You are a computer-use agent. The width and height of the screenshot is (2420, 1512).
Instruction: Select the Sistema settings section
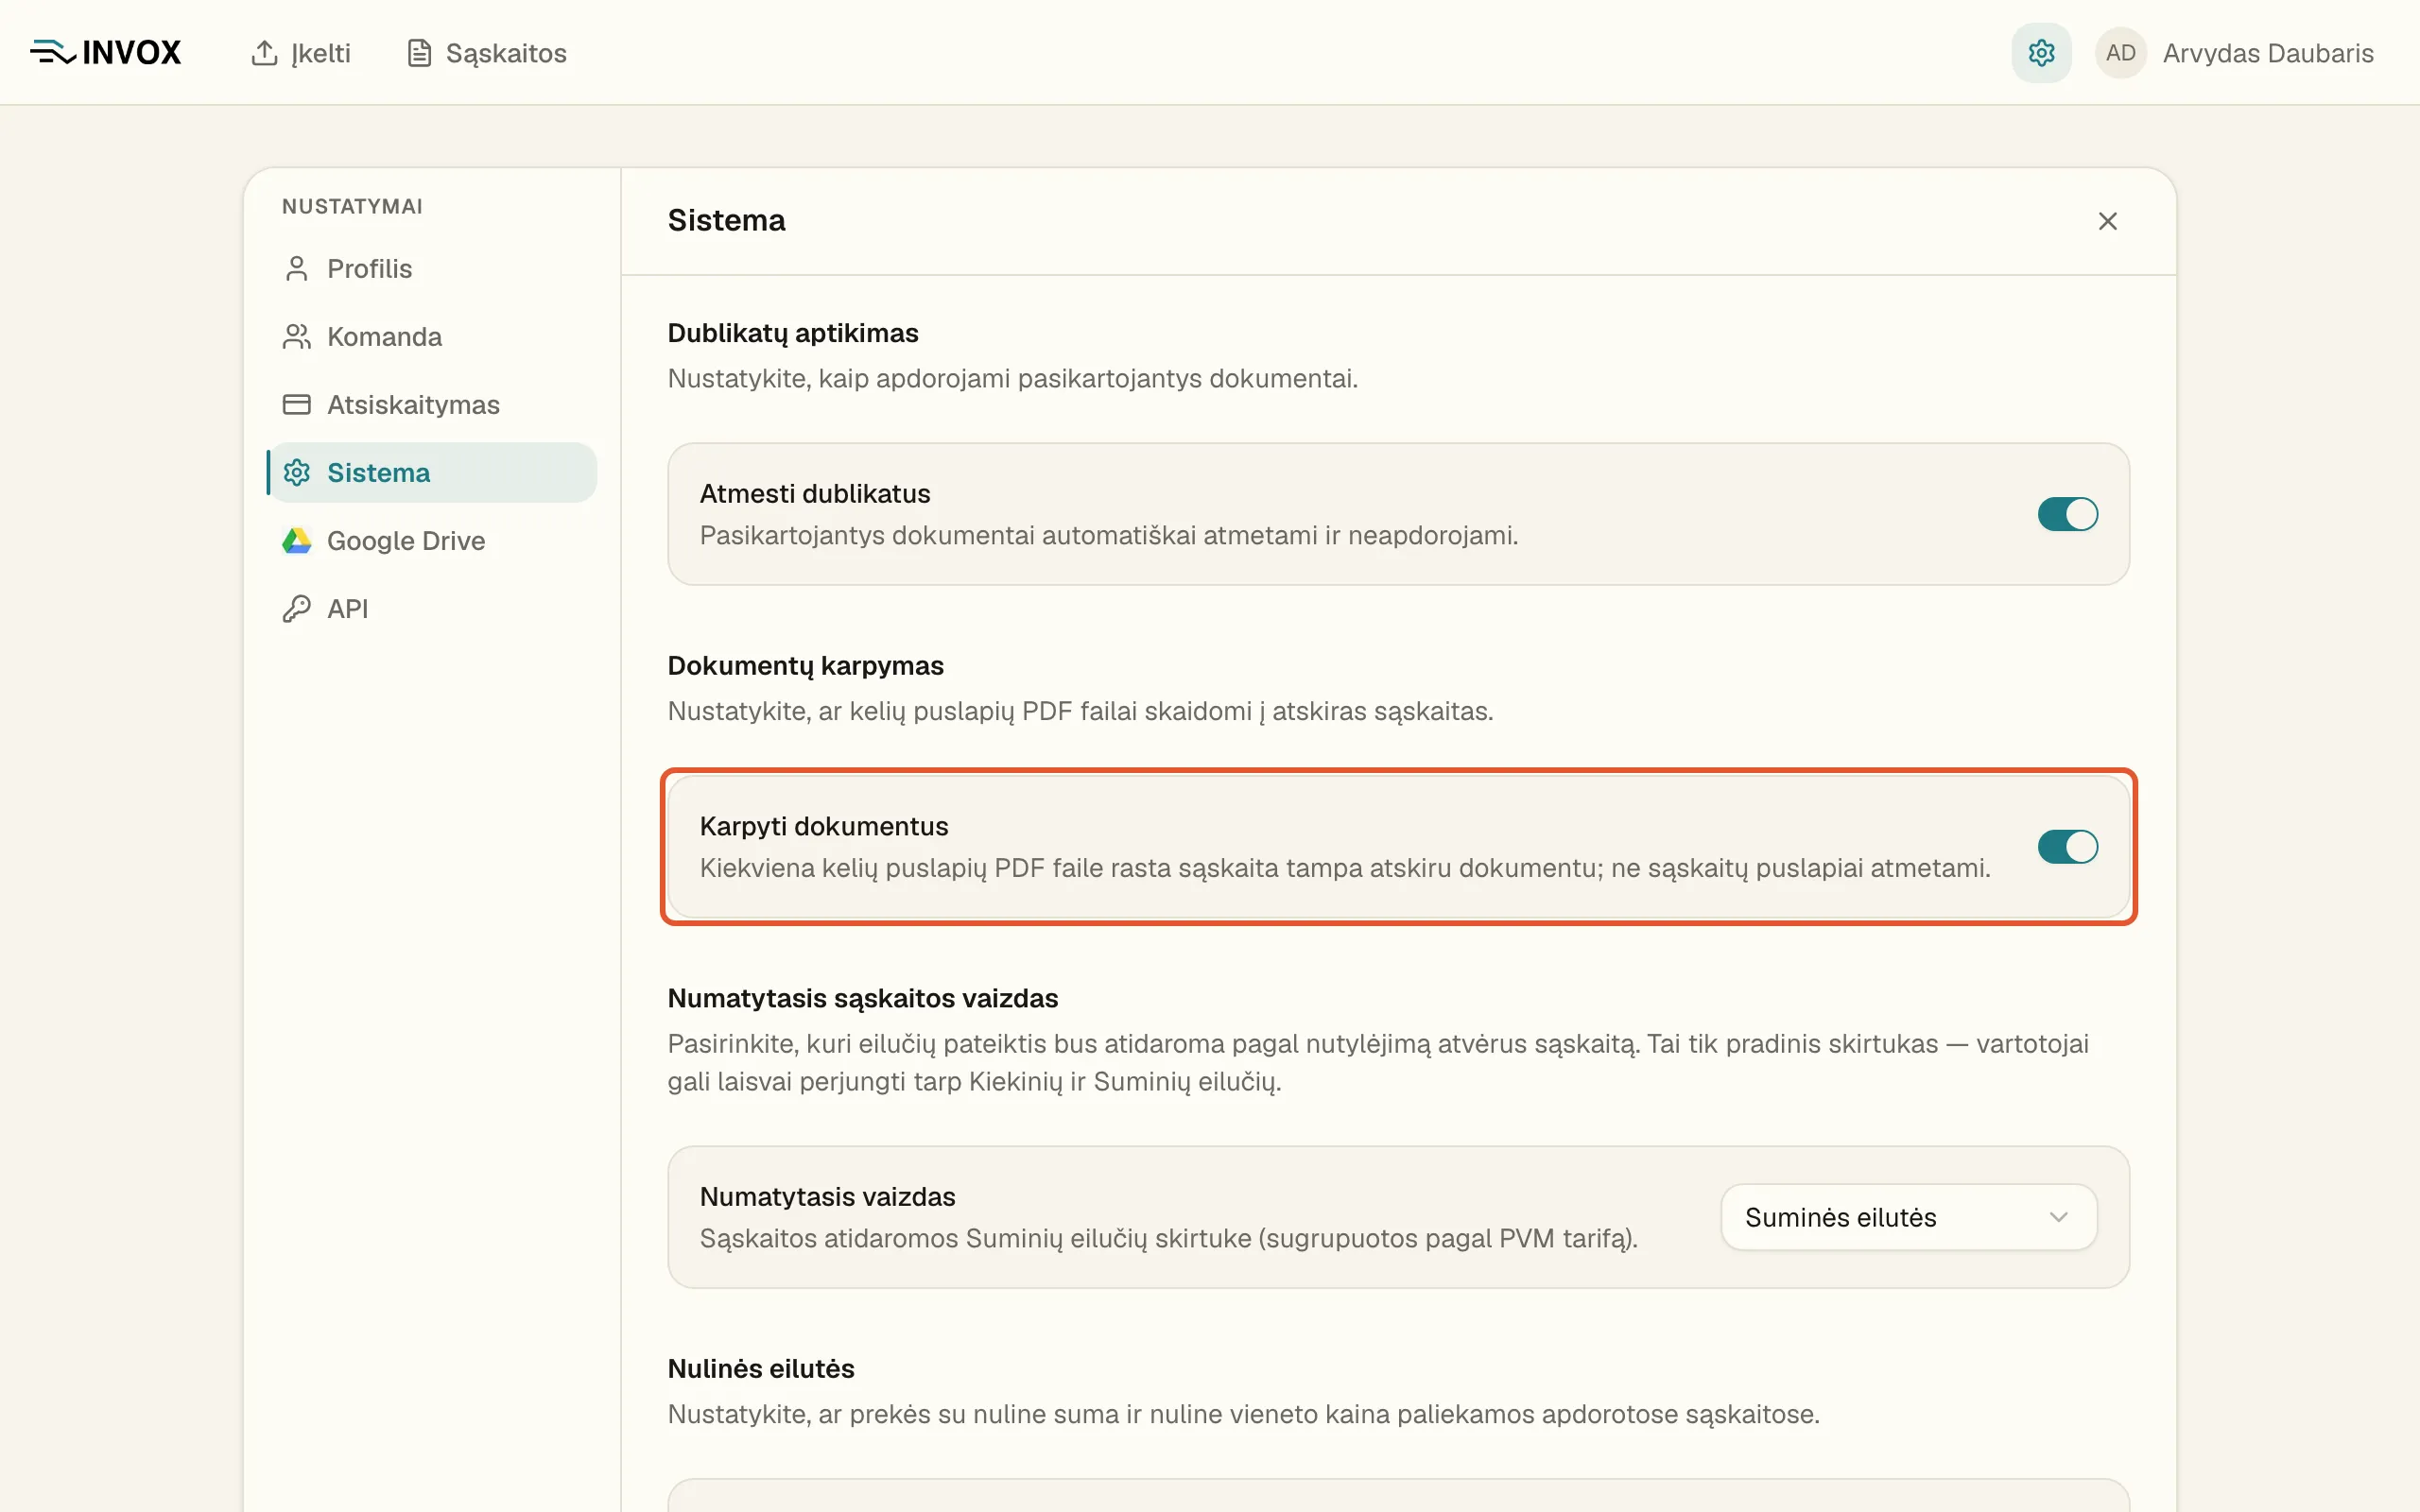pos(433,473)
